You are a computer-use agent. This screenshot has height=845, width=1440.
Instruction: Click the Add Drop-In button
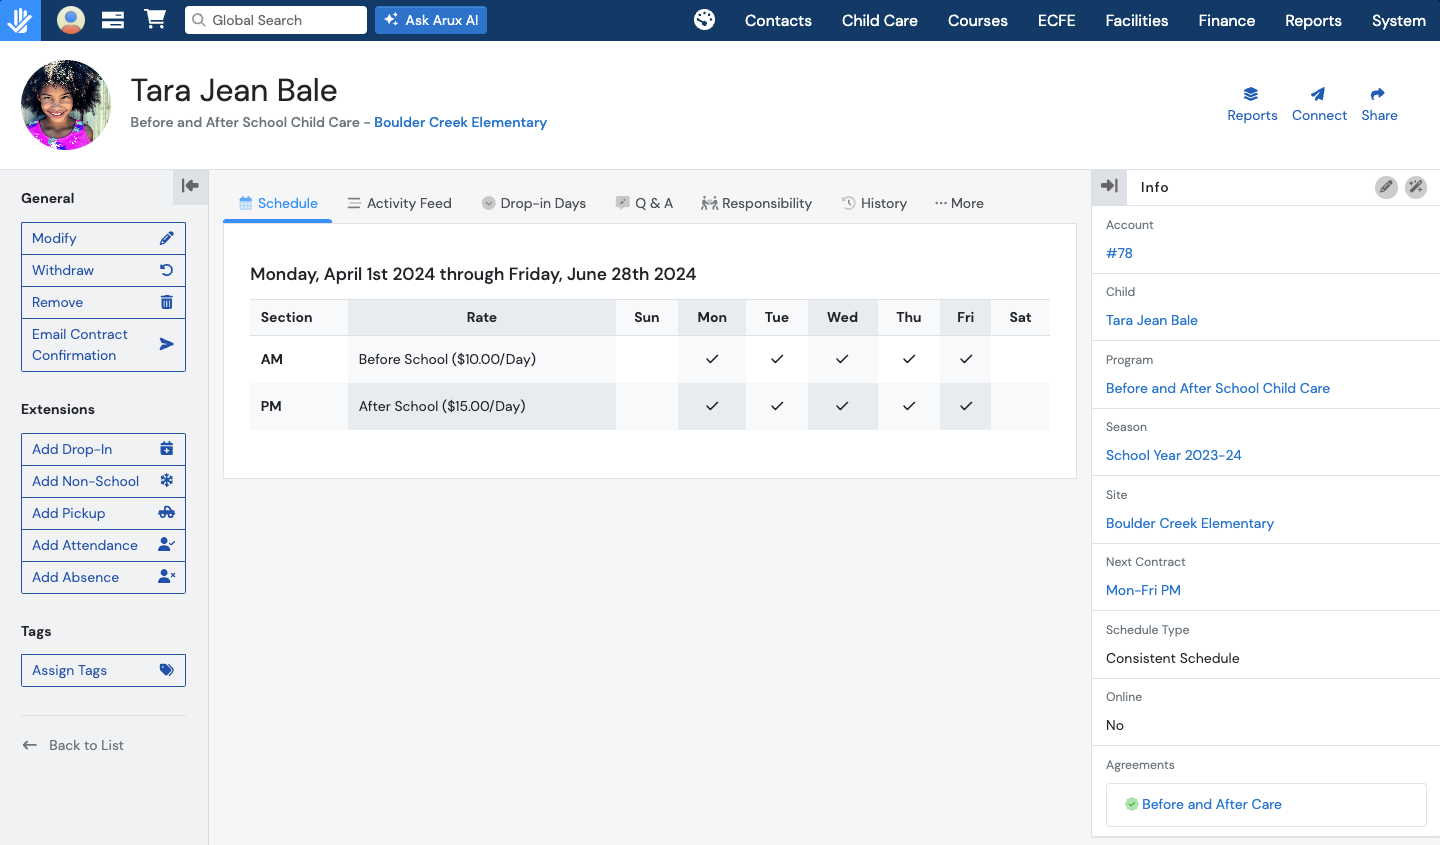tap(103, 449)
